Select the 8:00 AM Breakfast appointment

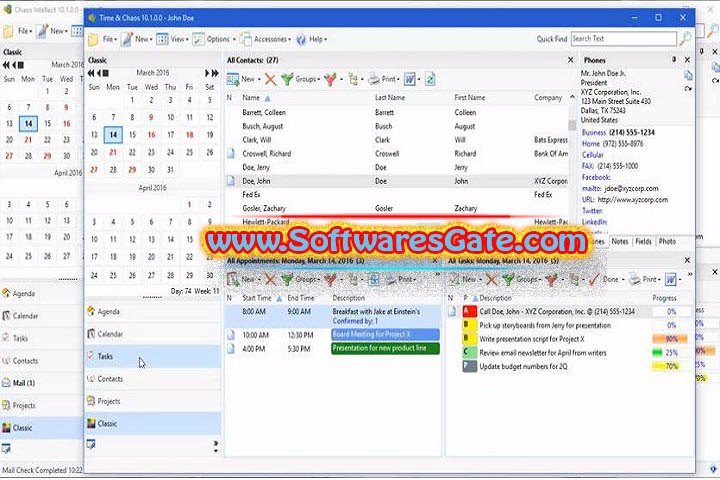click(x=333, y=316)
